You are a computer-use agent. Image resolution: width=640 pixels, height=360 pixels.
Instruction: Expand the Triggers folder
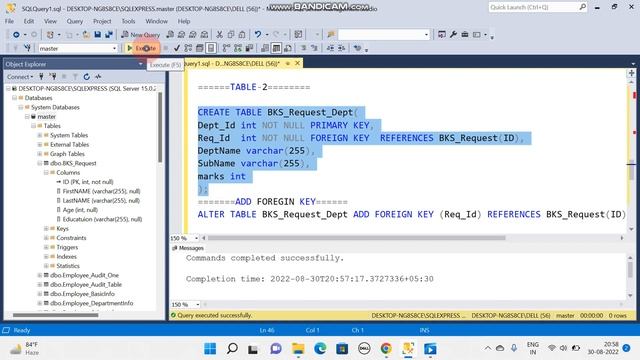point(46,247)
